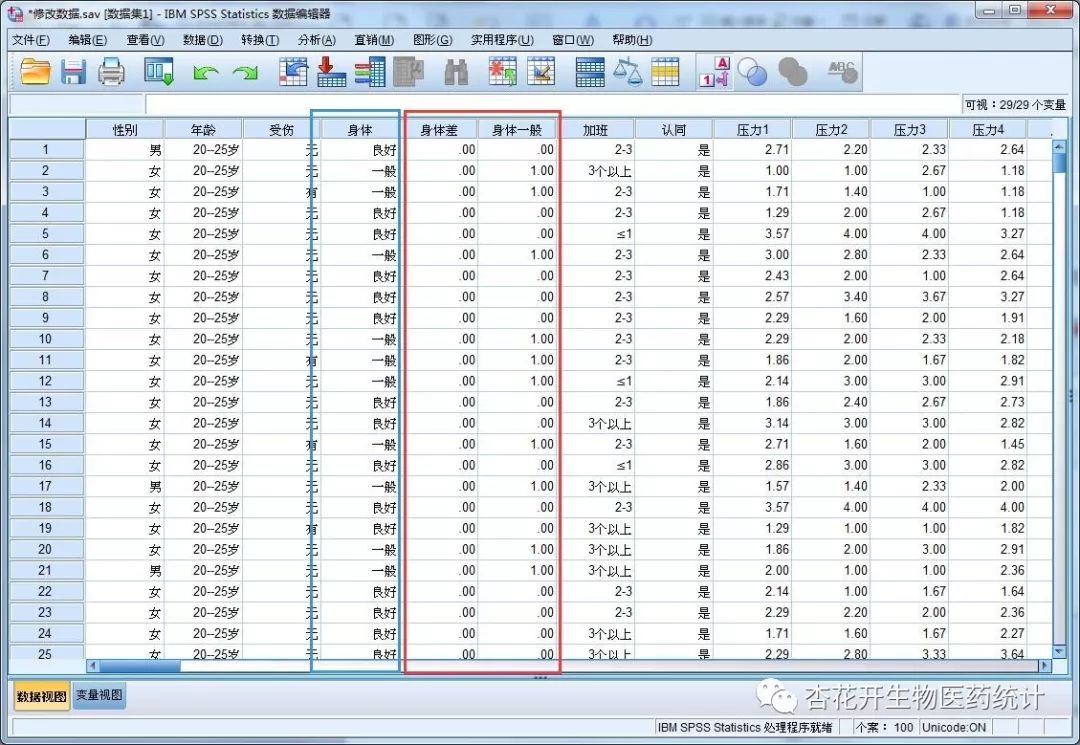Switch to the 变量视图 tab
Viewport: 1080px width, 745px height.
pos(98,695)
